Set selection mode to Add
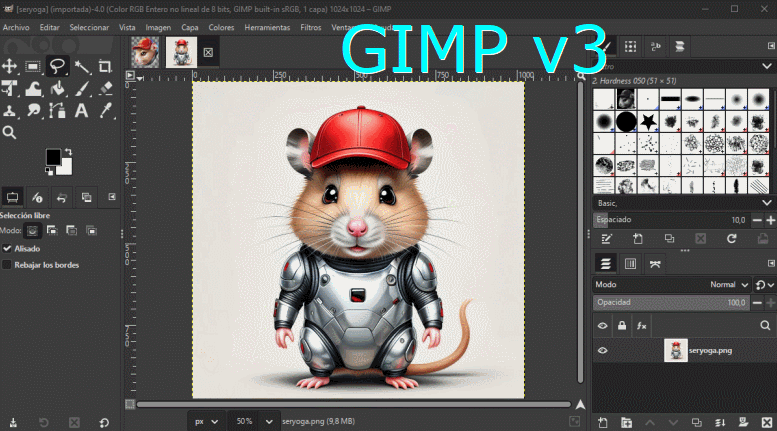This screenshot has width=777, height=431. pos(52,230)
